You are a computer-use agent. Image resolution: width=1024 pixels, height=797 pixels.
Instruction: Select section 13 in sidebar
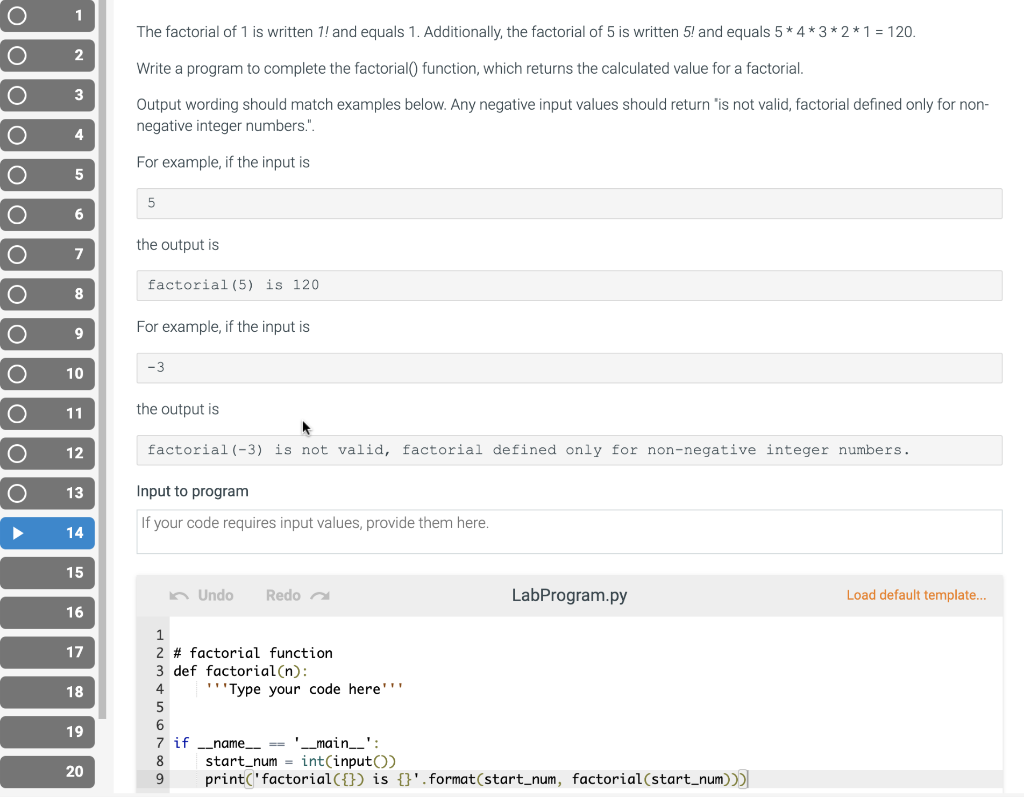[47, 494]
